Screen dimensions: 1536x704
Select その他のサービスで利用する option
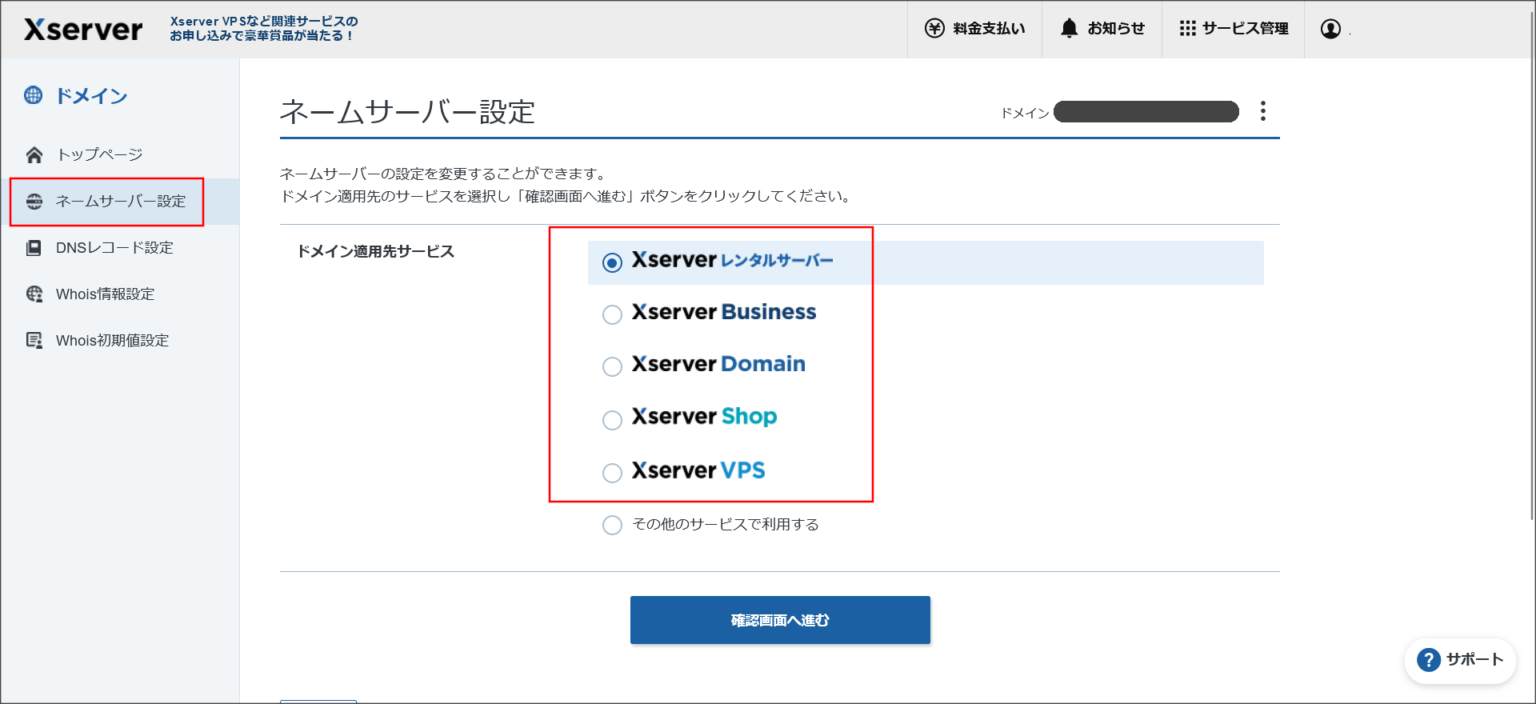(612, 524)
